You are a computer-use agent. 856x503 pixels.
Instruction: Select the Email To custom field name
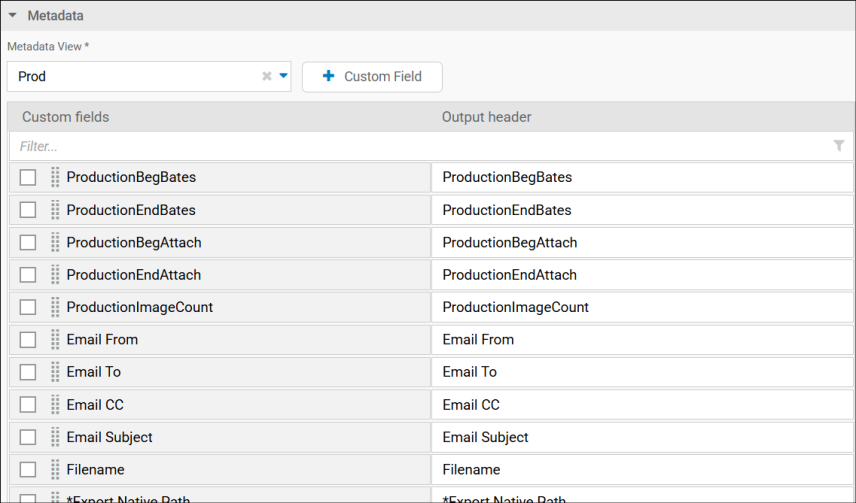pyautogui.click(x=93, y=372)
